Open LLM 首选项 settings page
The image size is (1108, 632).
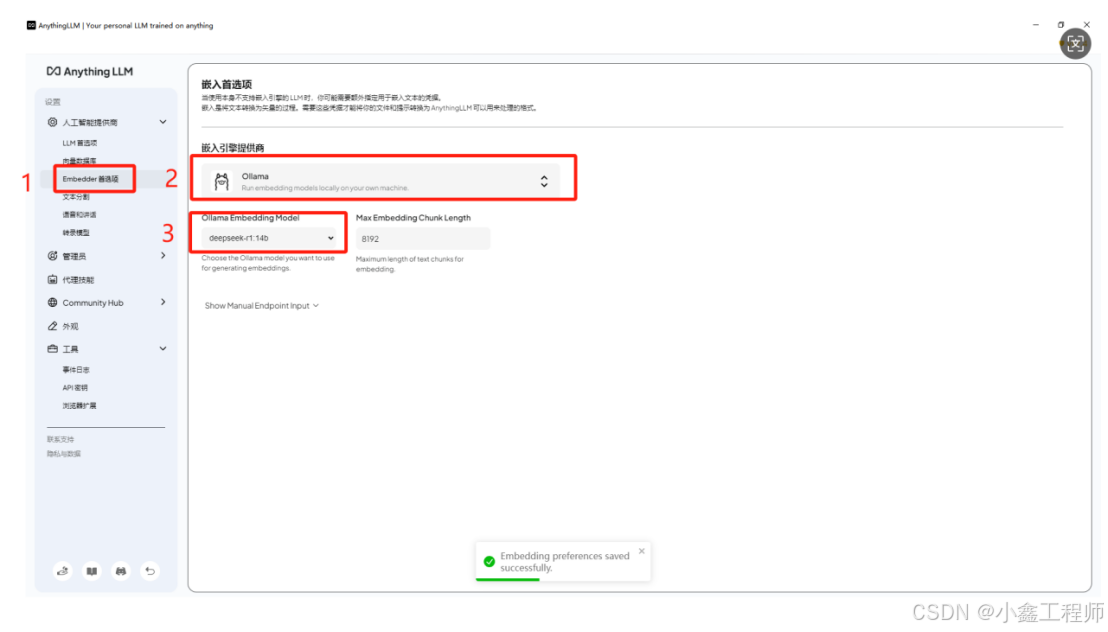tap(80, 143)
